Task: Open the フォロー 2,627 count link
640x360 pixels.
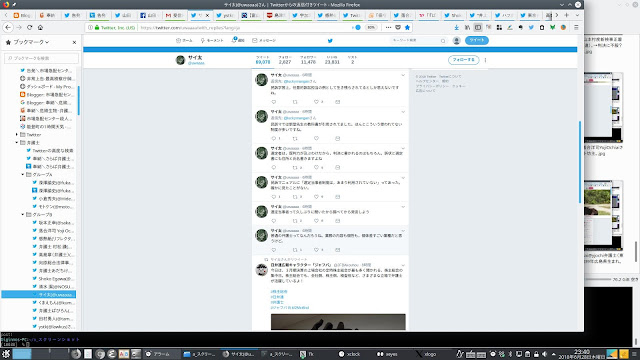Action: [285, 60]
